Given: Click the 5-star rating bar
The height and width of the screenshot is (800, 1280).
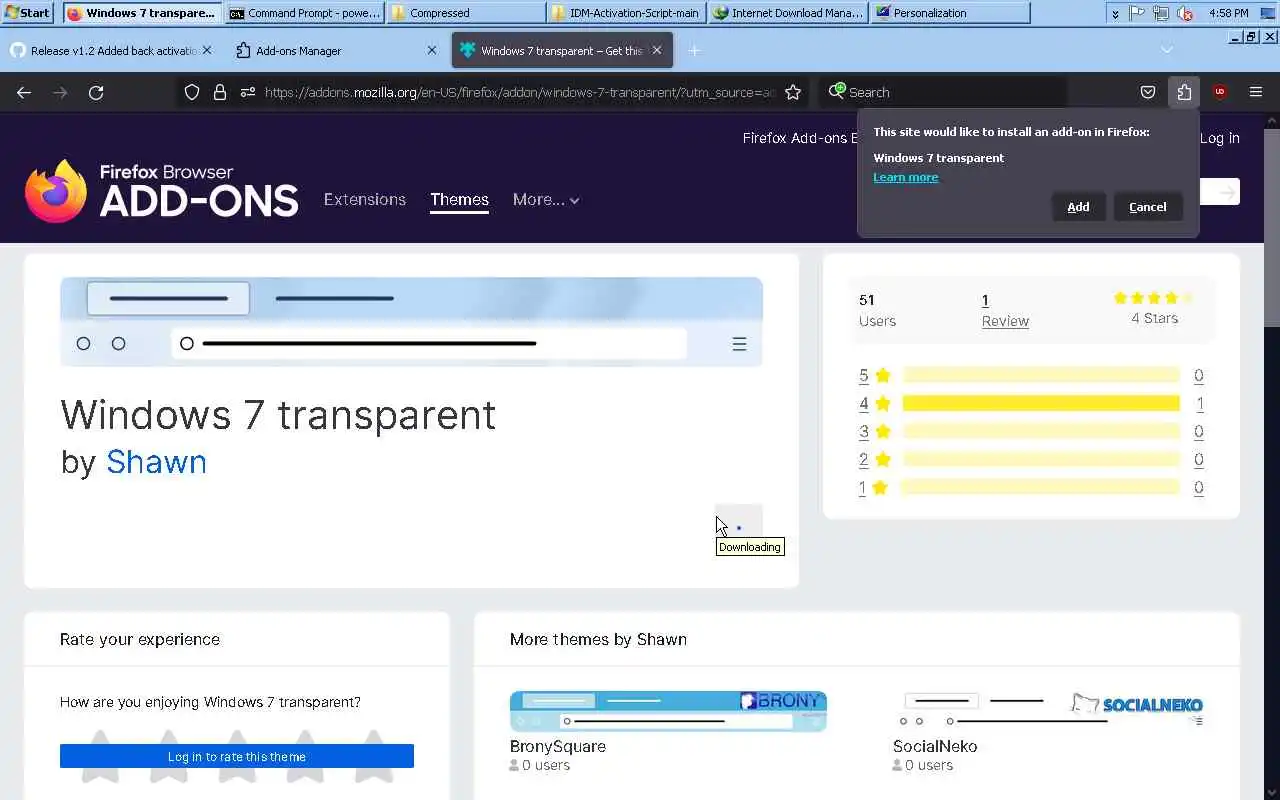Looking at the screenshot, I should click(x=1041, y=375).
